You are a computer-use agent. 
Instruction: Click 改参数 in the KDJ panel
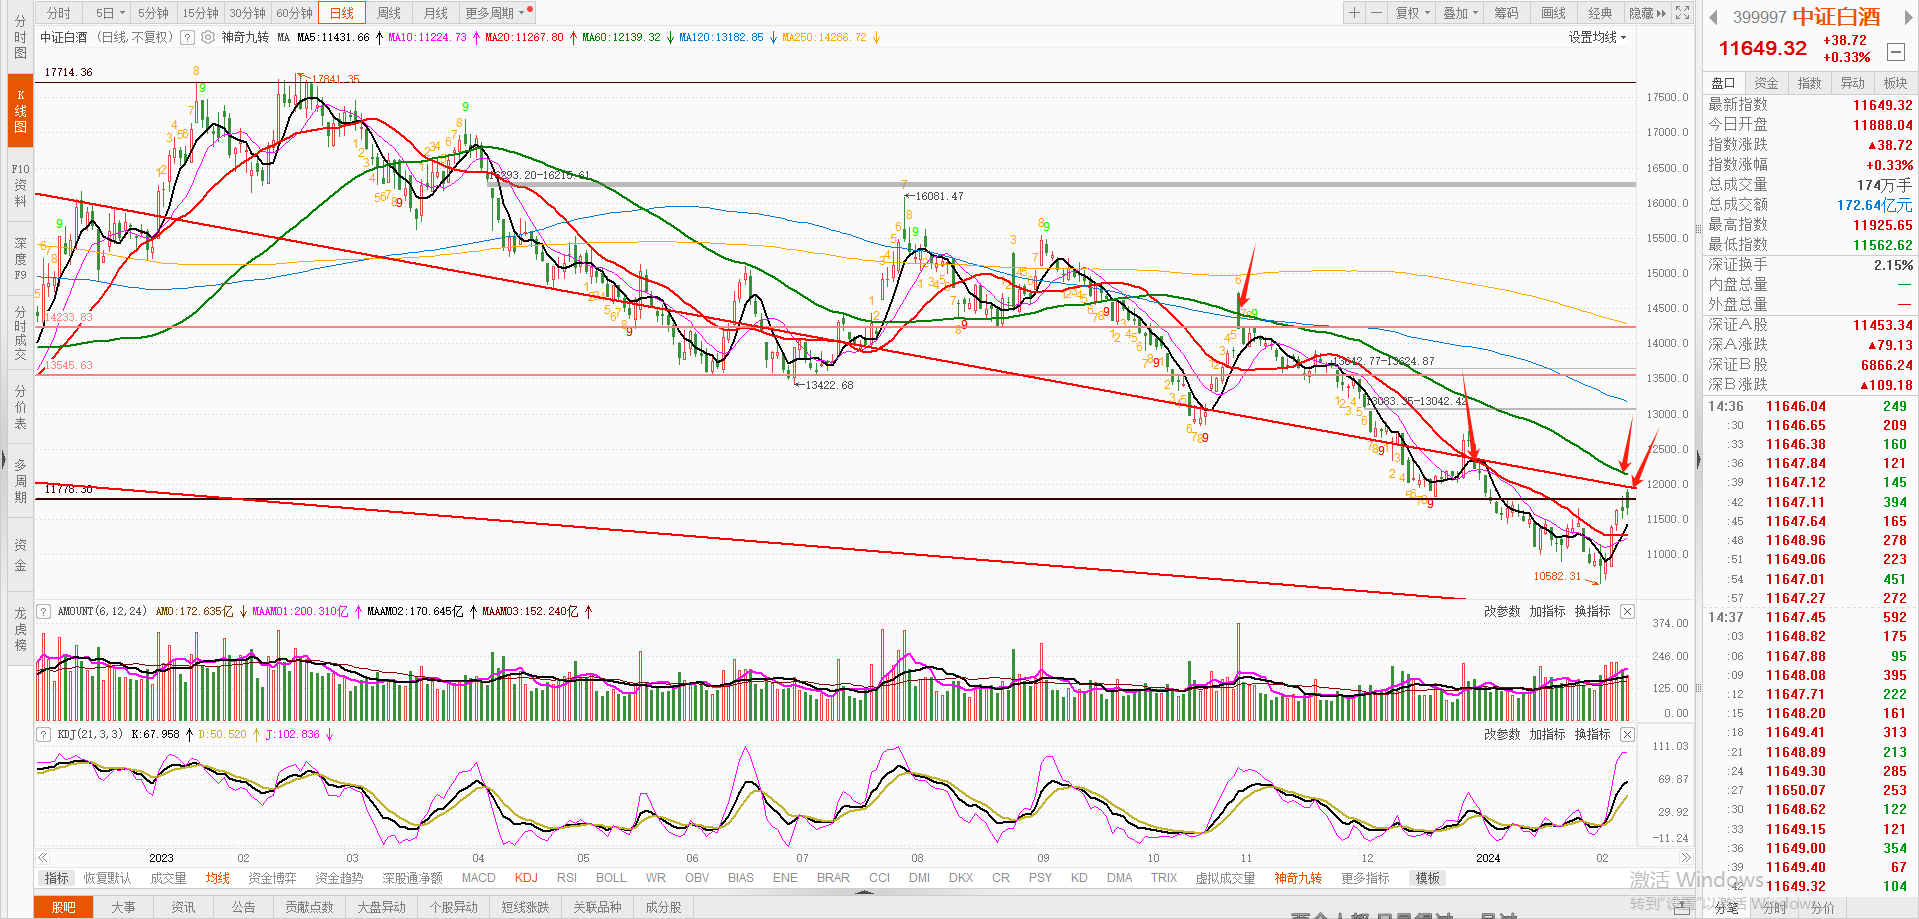tap(1501, 734)
